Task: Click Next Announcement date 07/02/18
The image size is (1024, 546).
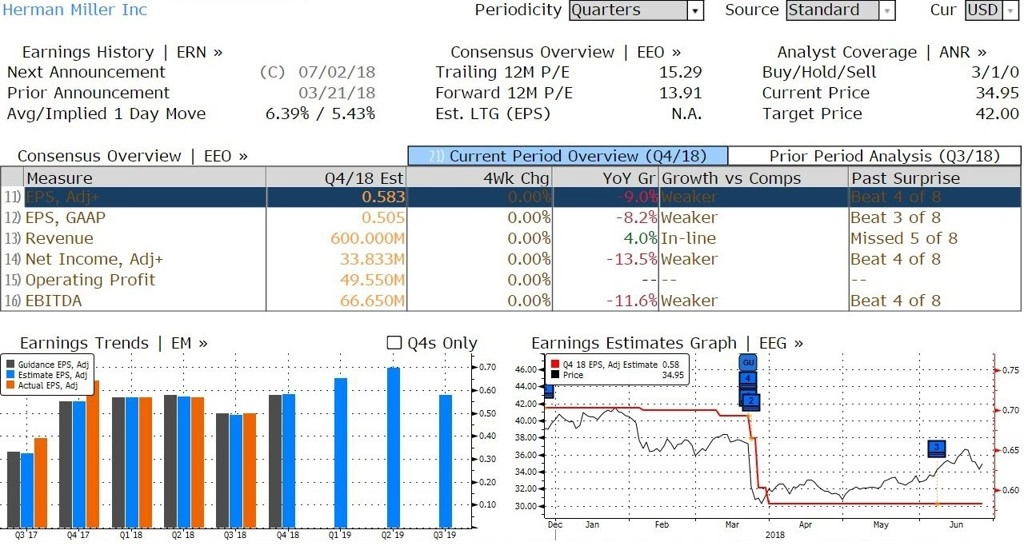Action: [337, 72]
